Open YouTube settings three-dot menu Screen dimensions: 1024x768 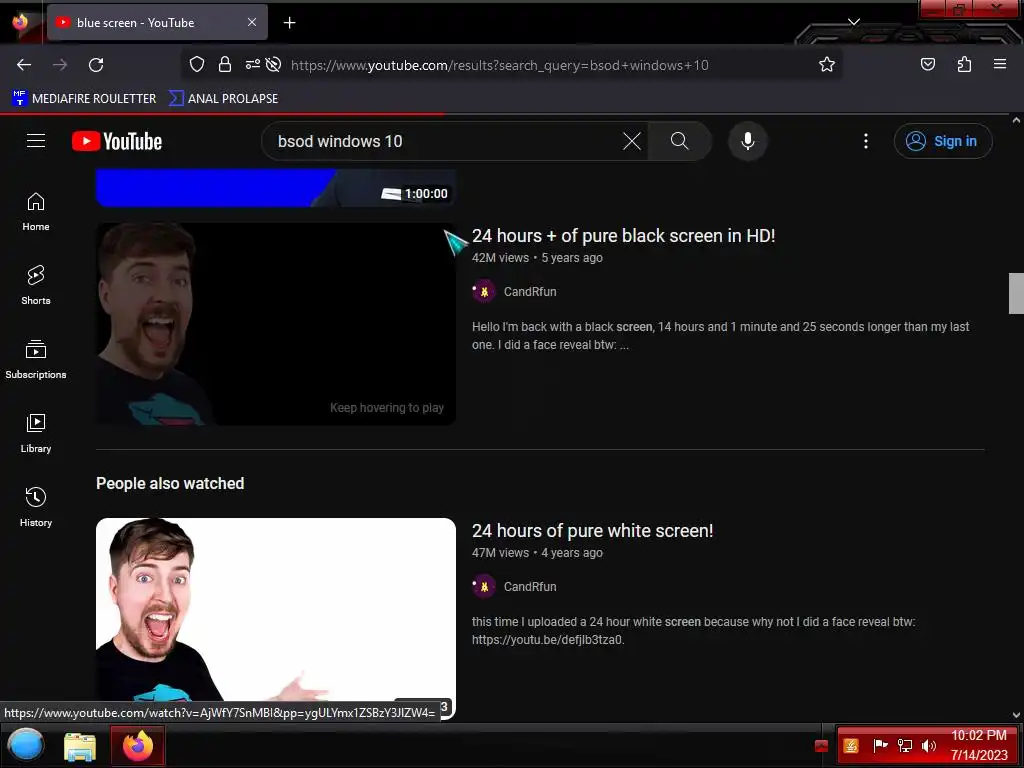tap(866, 141)
